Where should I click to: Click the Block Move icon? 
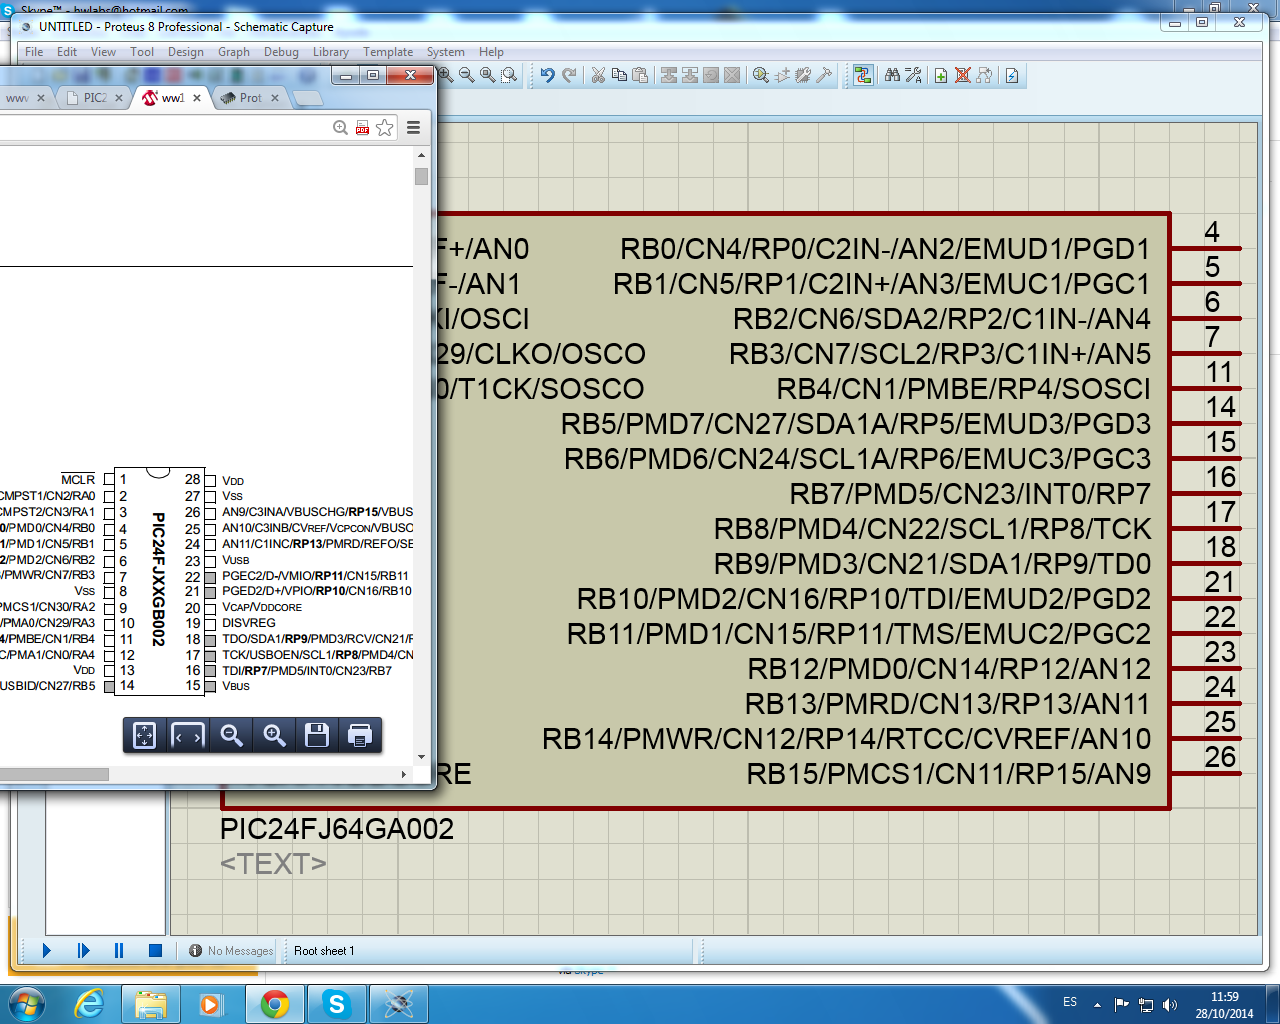tap(690, 75)
